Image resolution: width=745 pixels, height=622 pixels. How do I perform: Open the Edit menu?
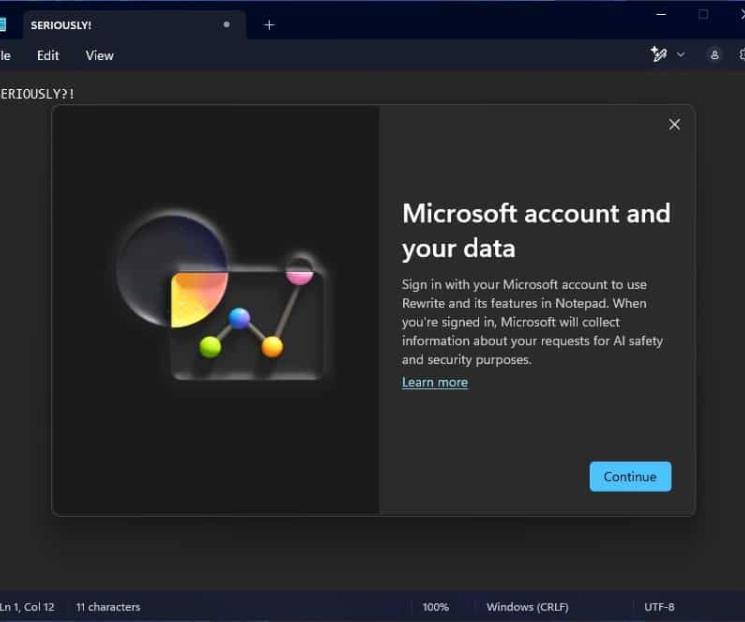click(48, 56)
